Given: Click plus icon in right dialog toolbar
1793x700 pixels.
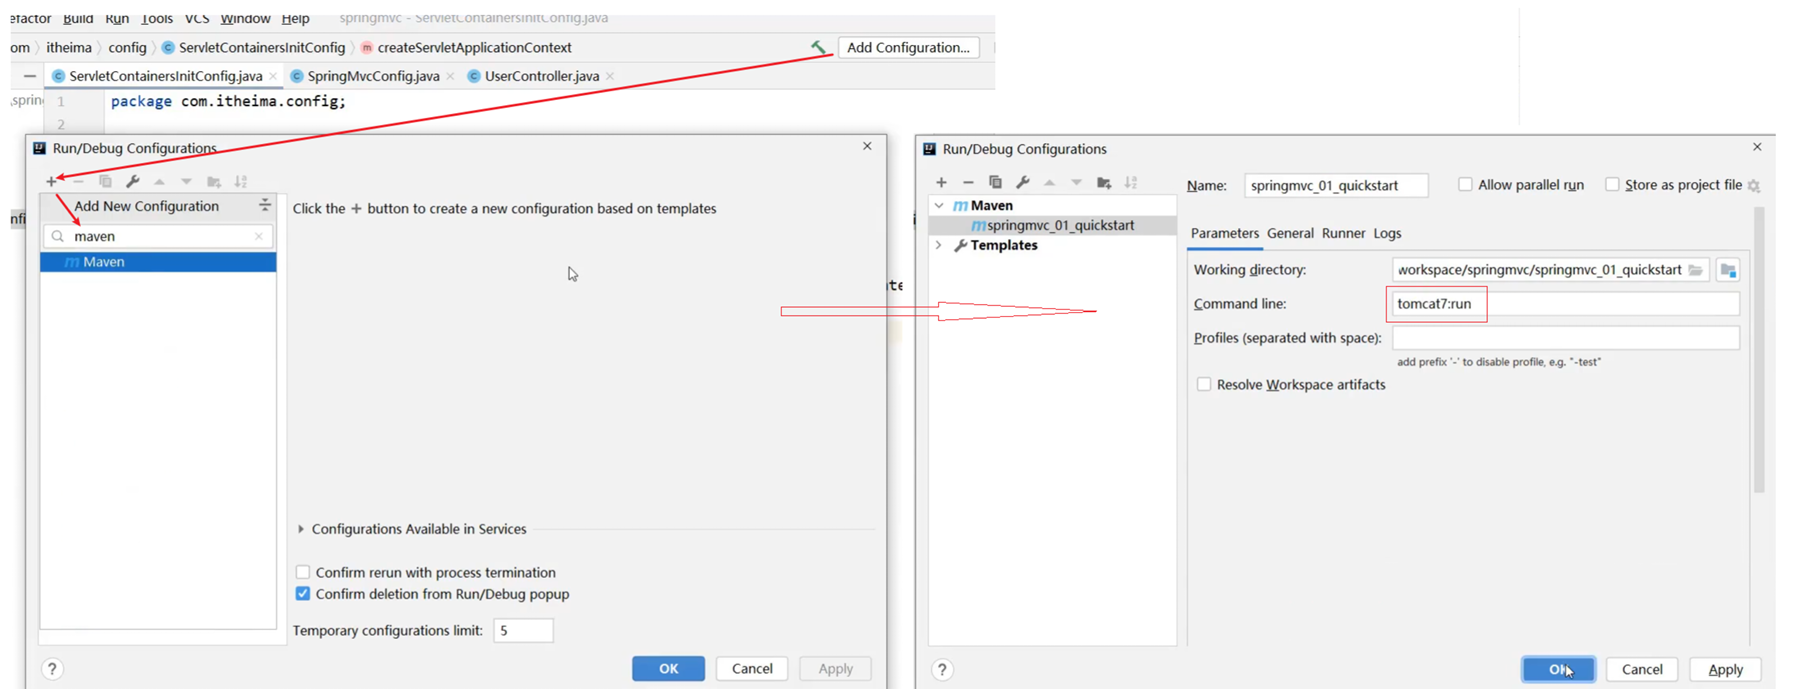Looking at the screenshot, I should pos(941,182).
